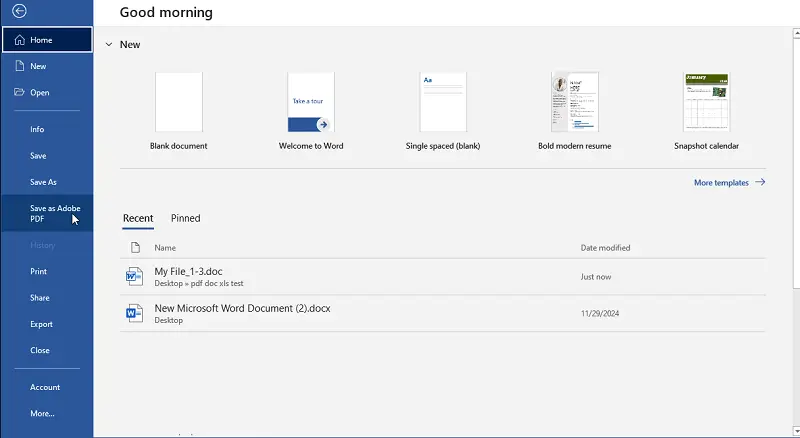Click Word icon beside New Microsoft Word Document (2).docx
The width and height of the screenshot is (800, 438).
tap(134, 313)
